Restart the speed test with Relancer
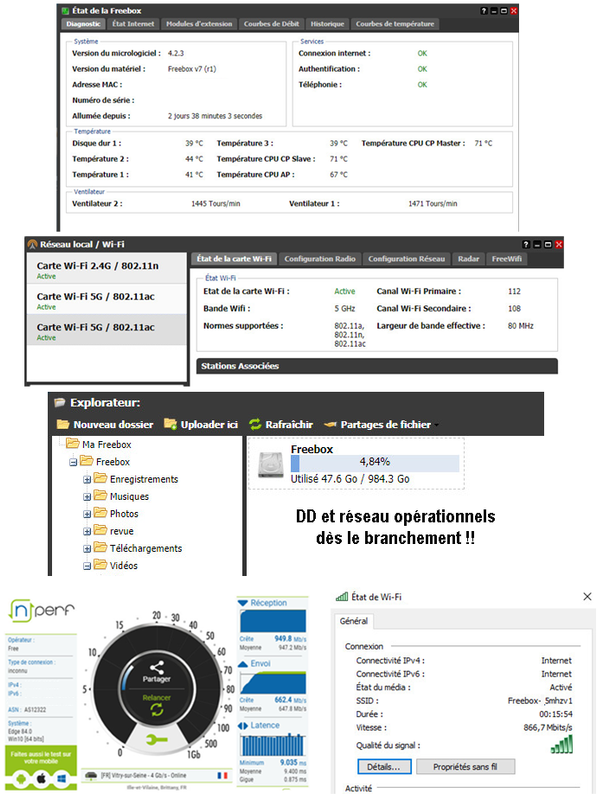Screen dimensions: 604x800 point(157,704)
